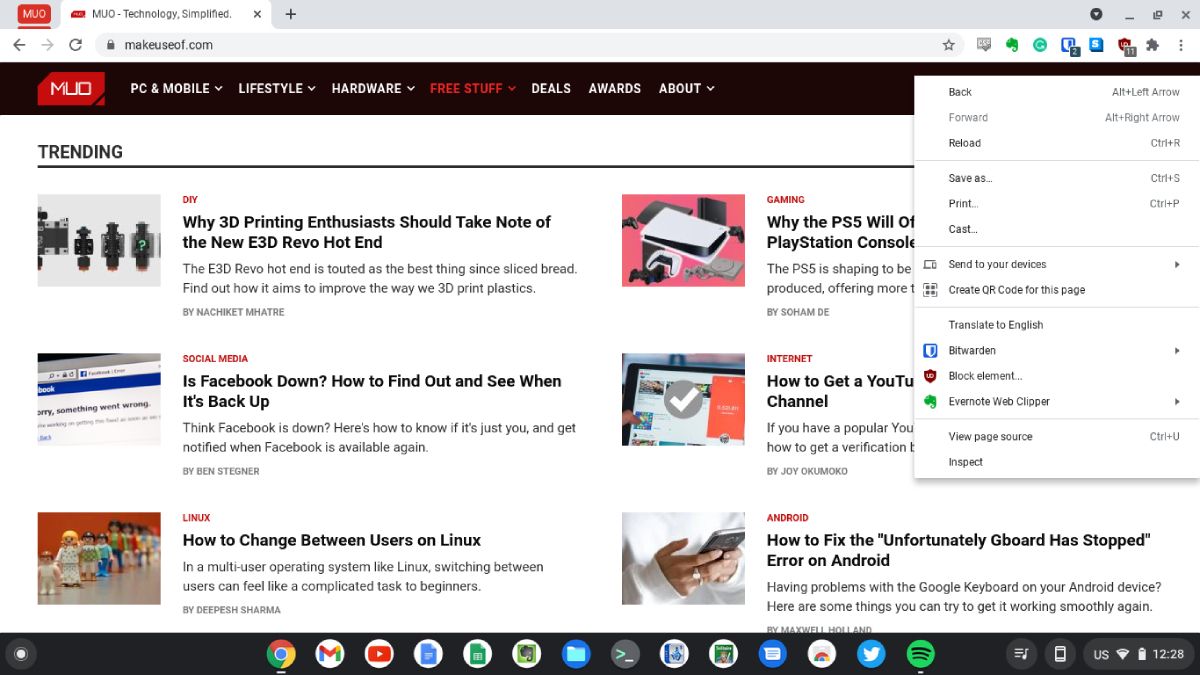Click the browser back arrow button
The image size is (1200, 675).
click(x=19, y=45)
